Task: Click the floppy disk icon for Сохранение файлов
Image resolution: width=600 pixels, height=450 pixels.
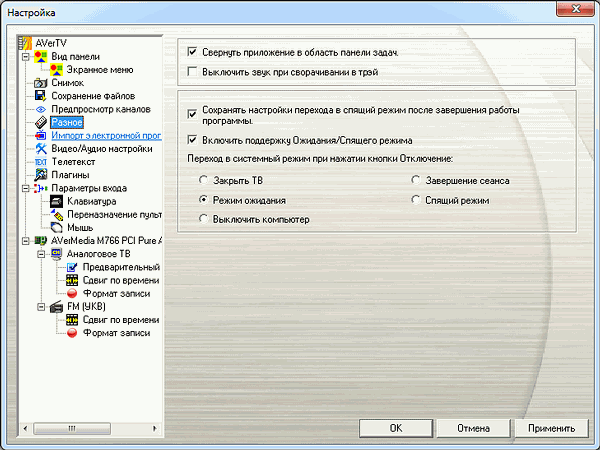Action: (41, 96)
